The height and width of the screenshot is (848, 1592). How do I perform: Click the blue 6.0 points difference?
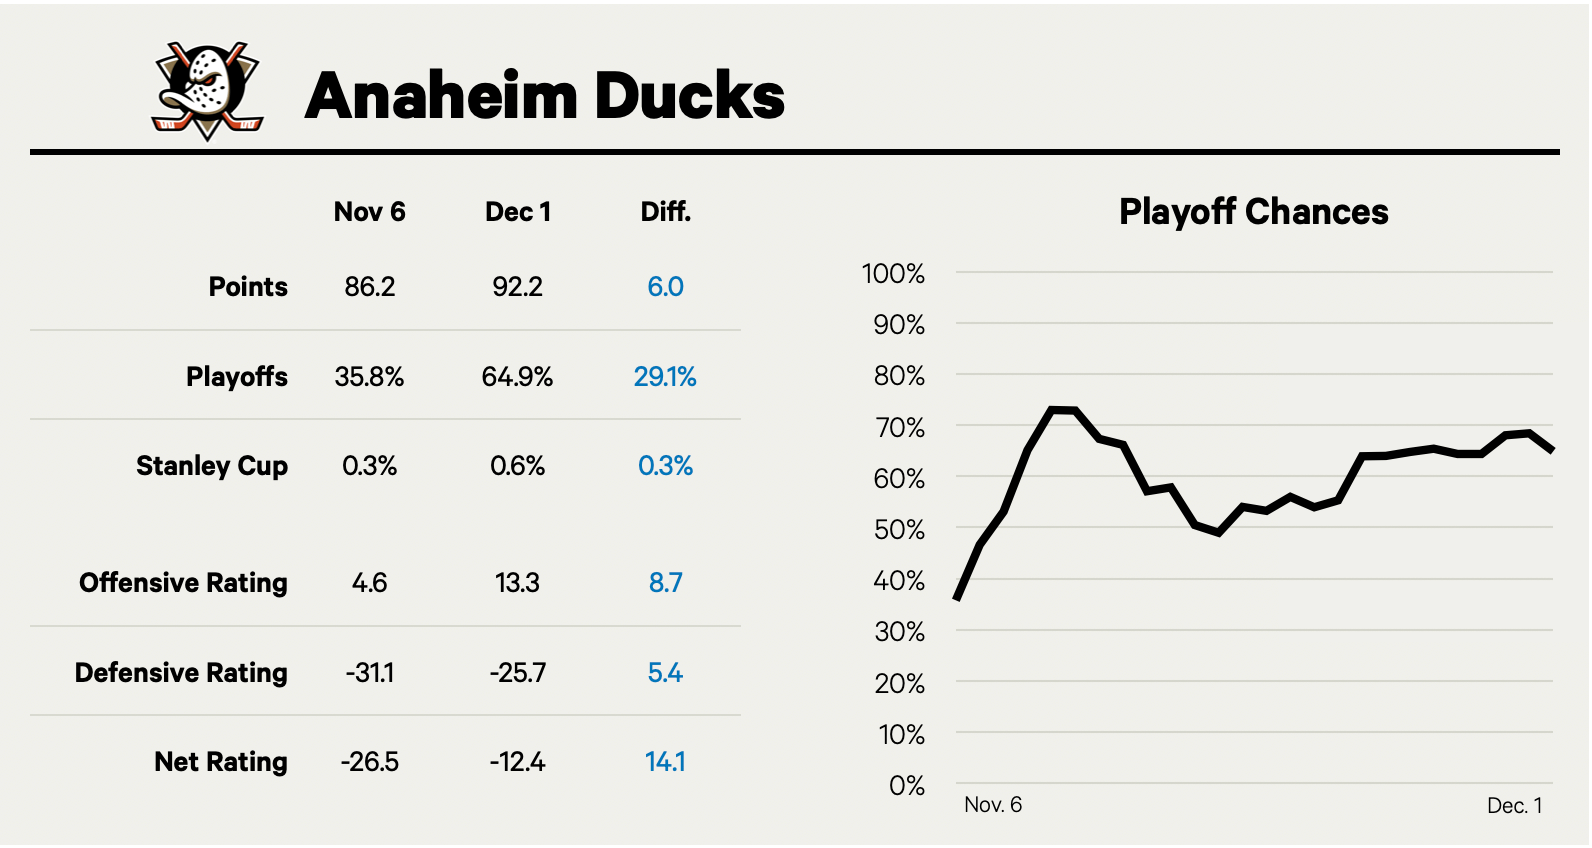(x=665, y=287)
